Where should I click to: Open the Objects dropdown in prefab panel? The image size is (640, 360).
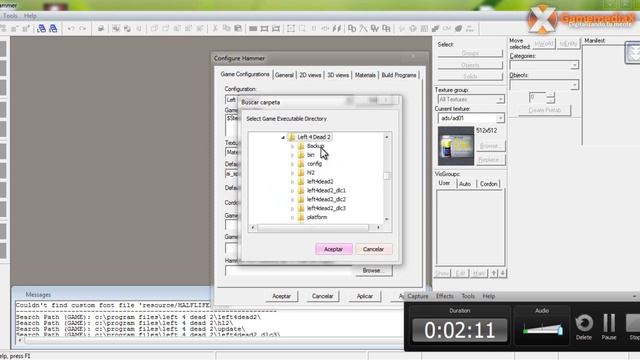pos(574,85)
